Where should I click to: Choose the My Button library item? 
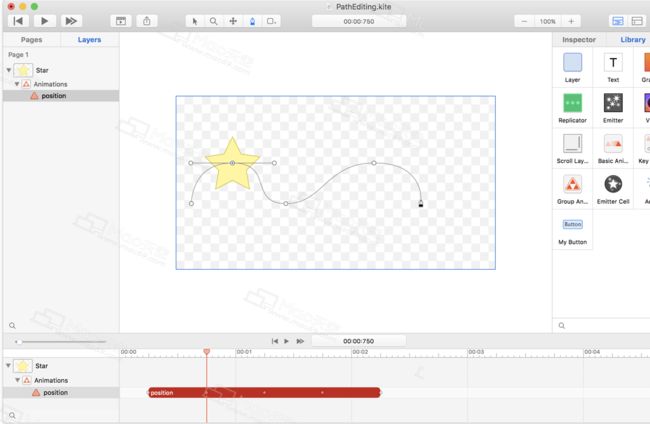(572, 230)
